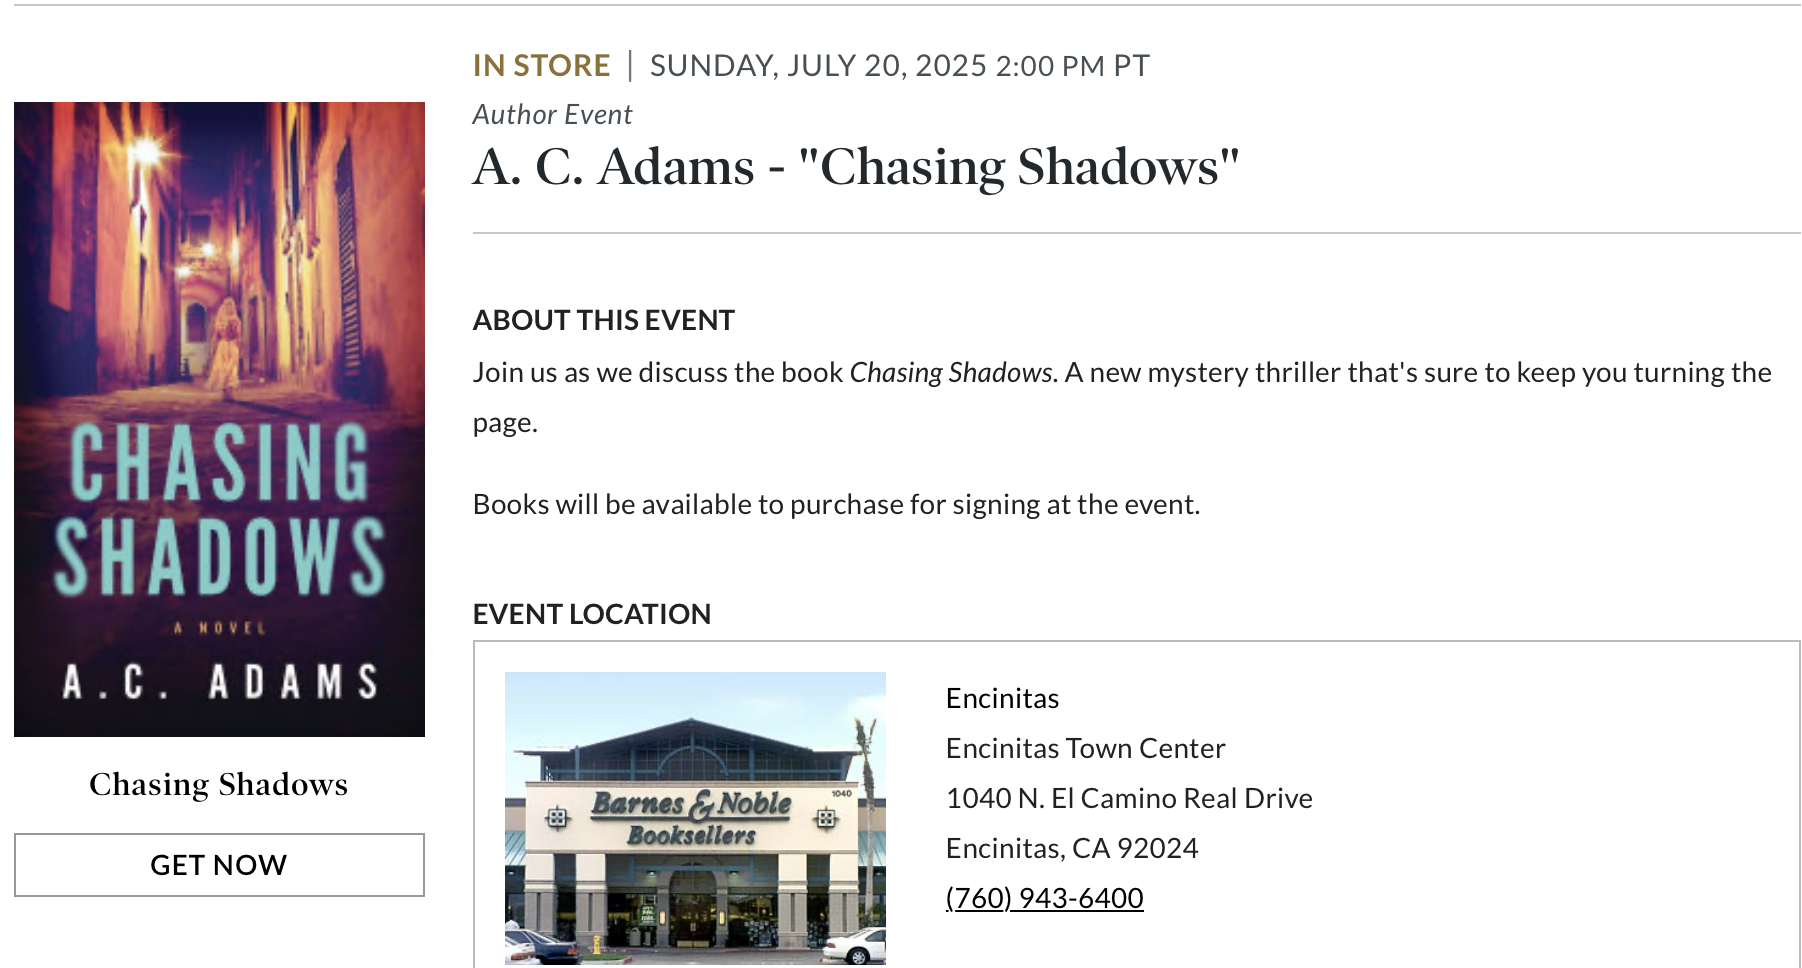This screenshot has width=1802, height=968.
Task: Click the ABOUT THIS EVENT heading
Action: [604, 320]
